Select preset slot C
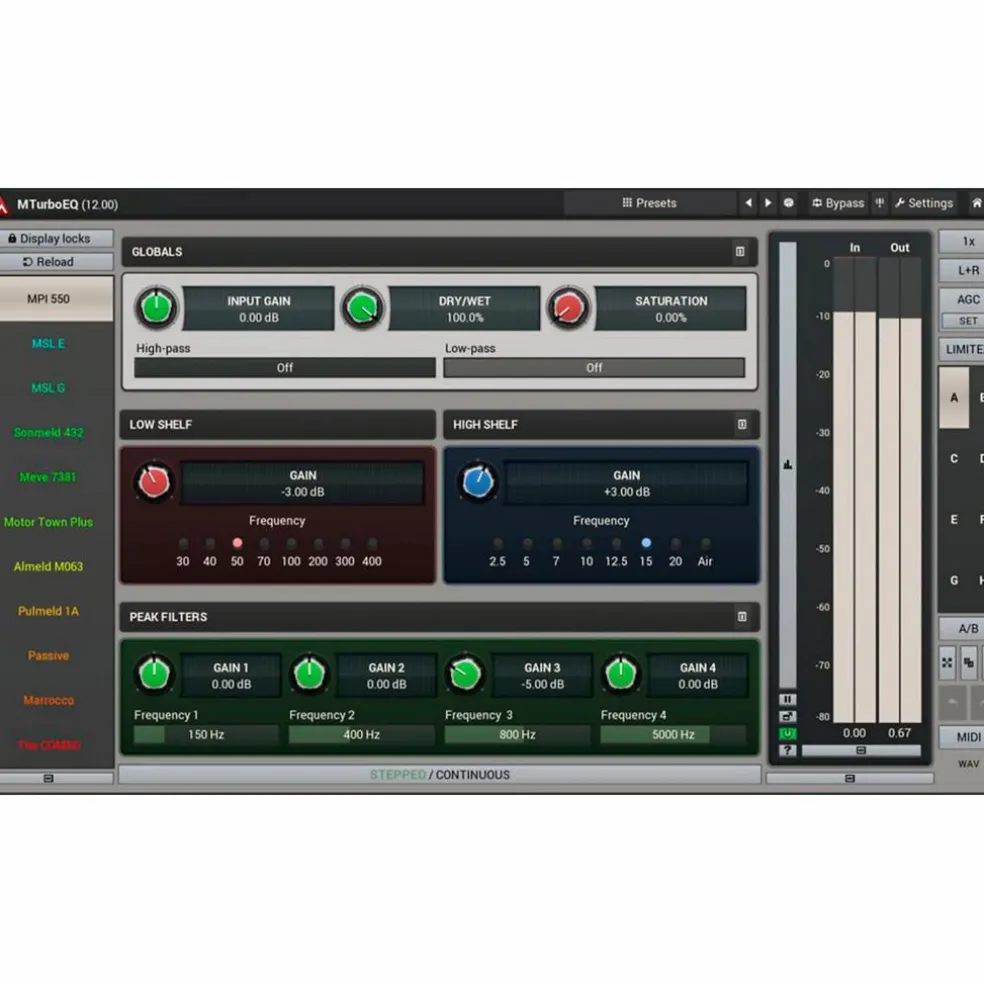 pyautogui.click(x=954, y=459)
